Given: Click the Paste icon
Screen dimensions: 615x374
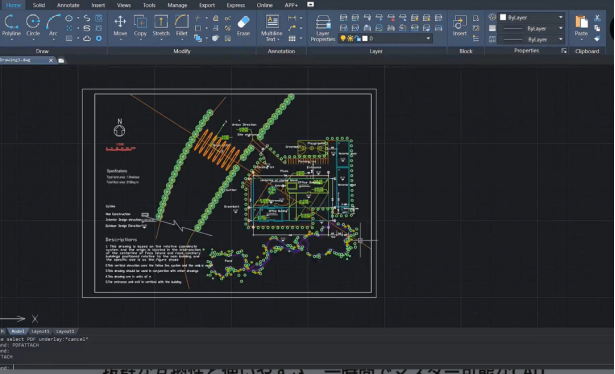Looking at the screenshot, I should coord(581,22).
